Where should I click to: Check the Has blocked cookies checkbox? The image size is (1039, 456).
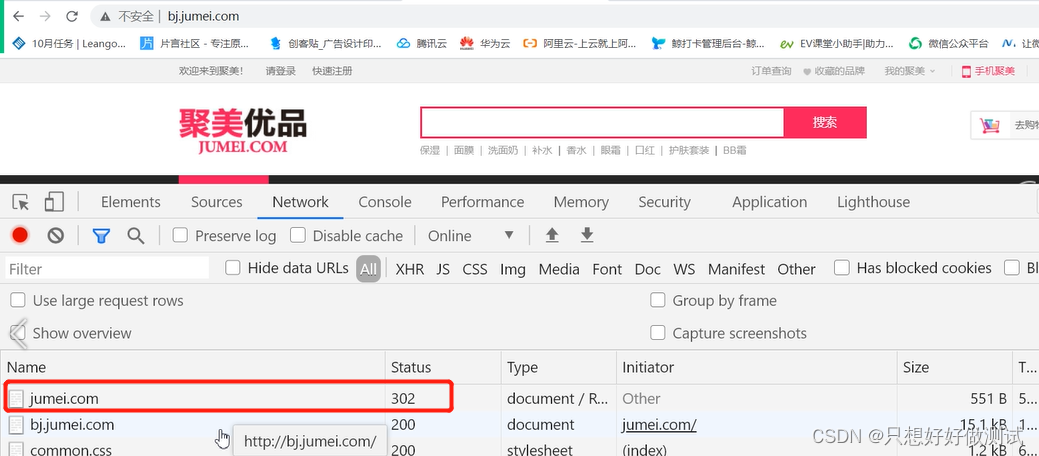(842, 268)
